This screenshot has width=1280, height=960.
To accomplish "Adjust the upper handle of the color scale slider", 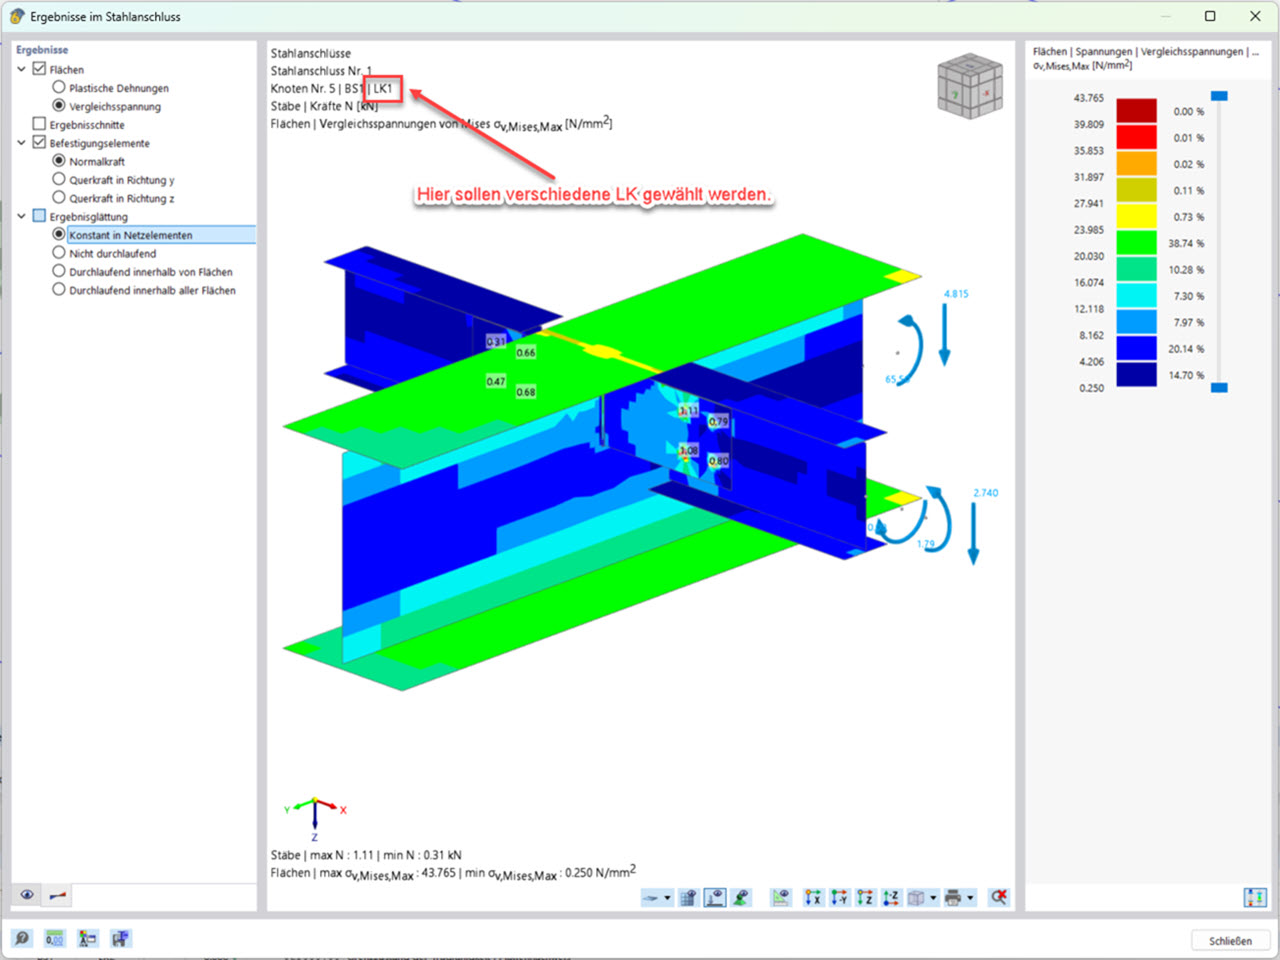I will click(x=1219, y=95).
